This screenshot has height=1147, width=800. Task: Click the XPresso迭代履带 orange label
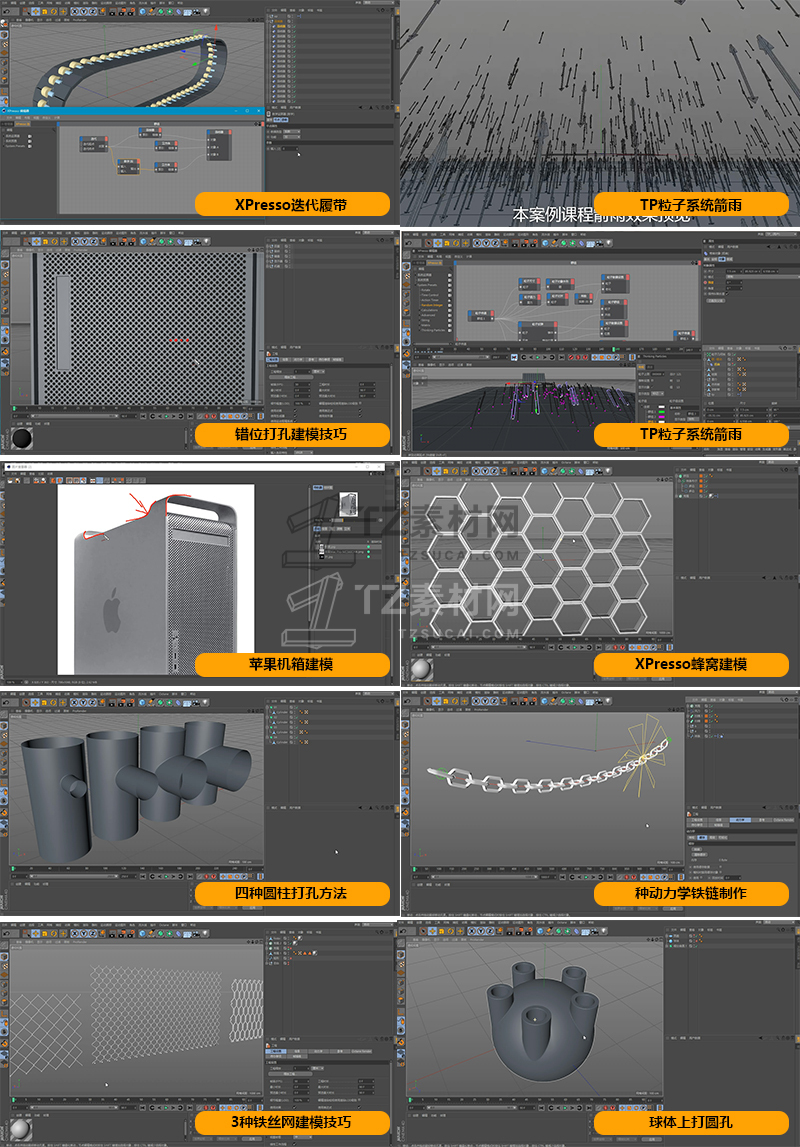click(292, 204)
